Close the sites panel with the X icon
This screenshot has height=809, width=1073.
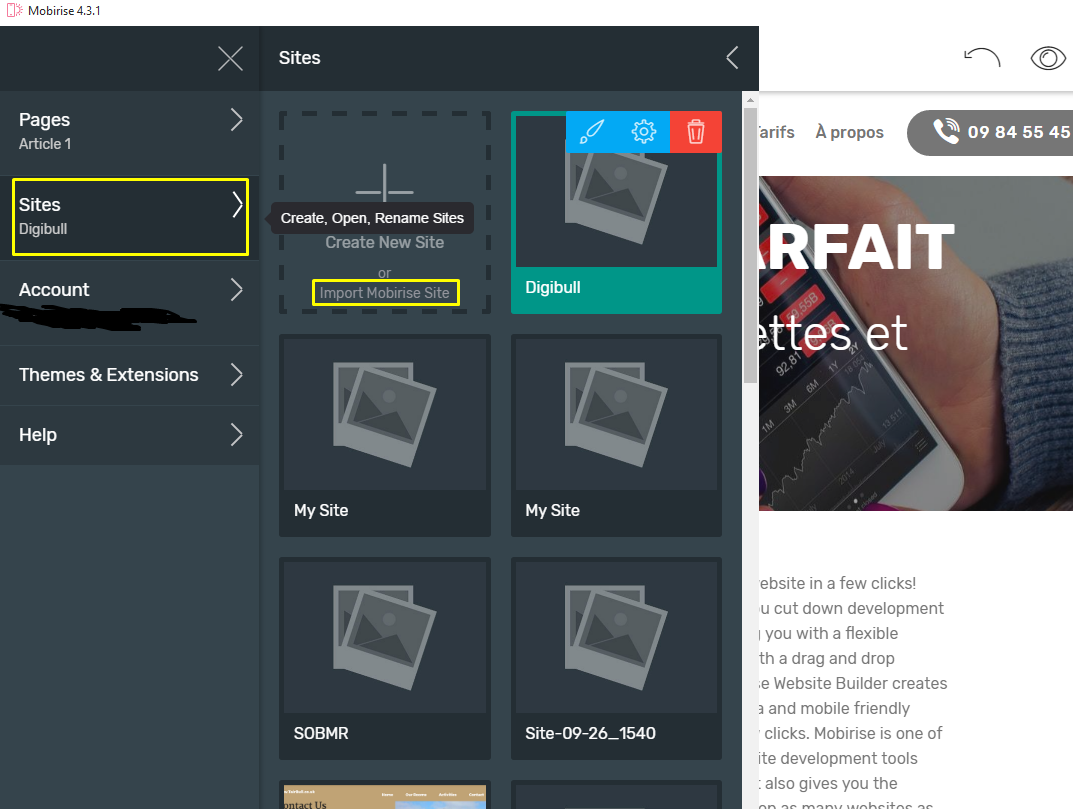(x=230, y=58)
